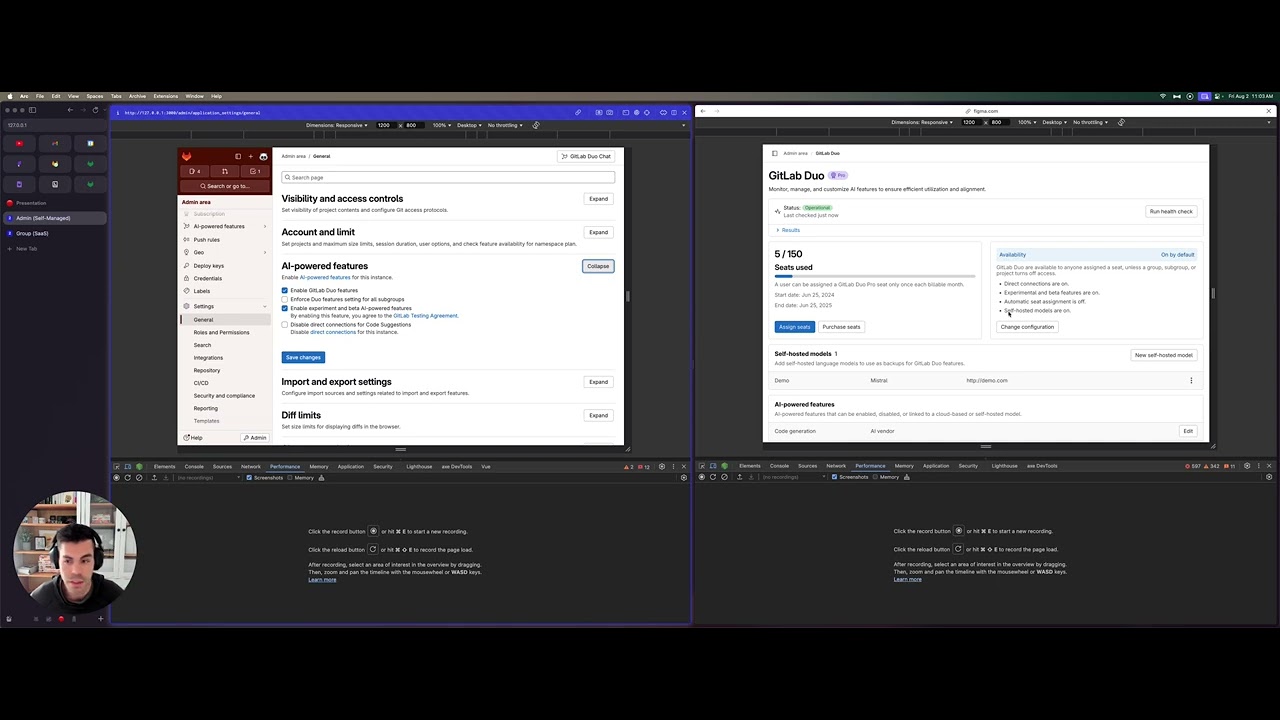
Task: Toggle Memory checkbox in right Performance panel
Action: [876, 477]
